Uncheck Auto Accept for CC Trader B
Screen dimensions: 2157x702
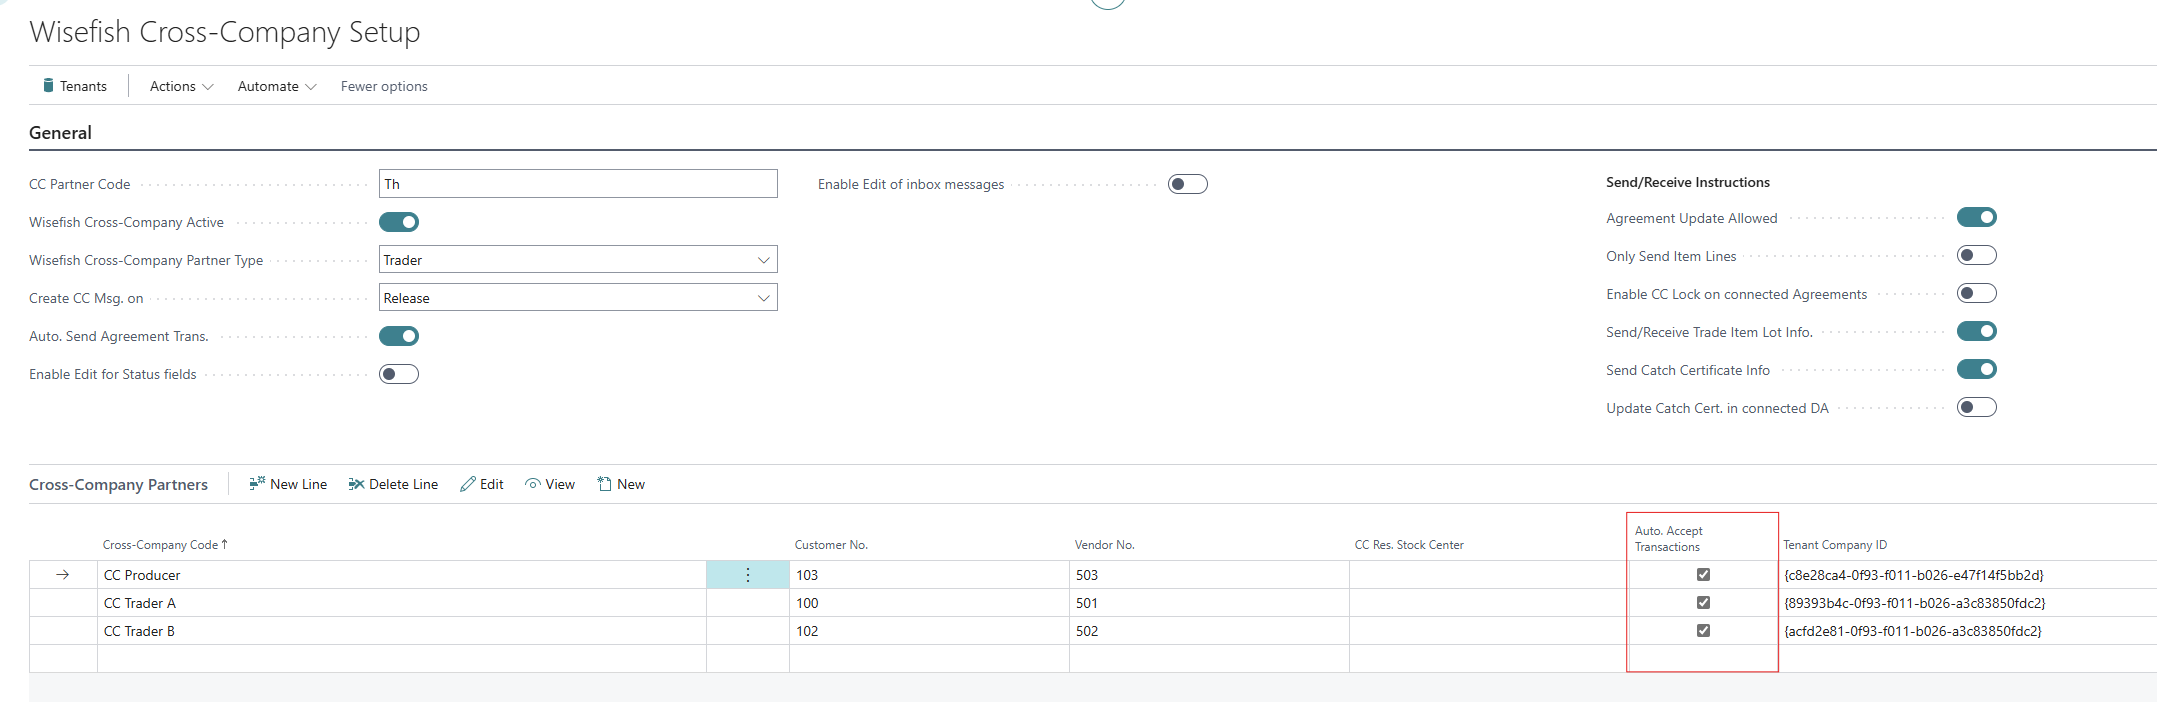point(1703,631)
